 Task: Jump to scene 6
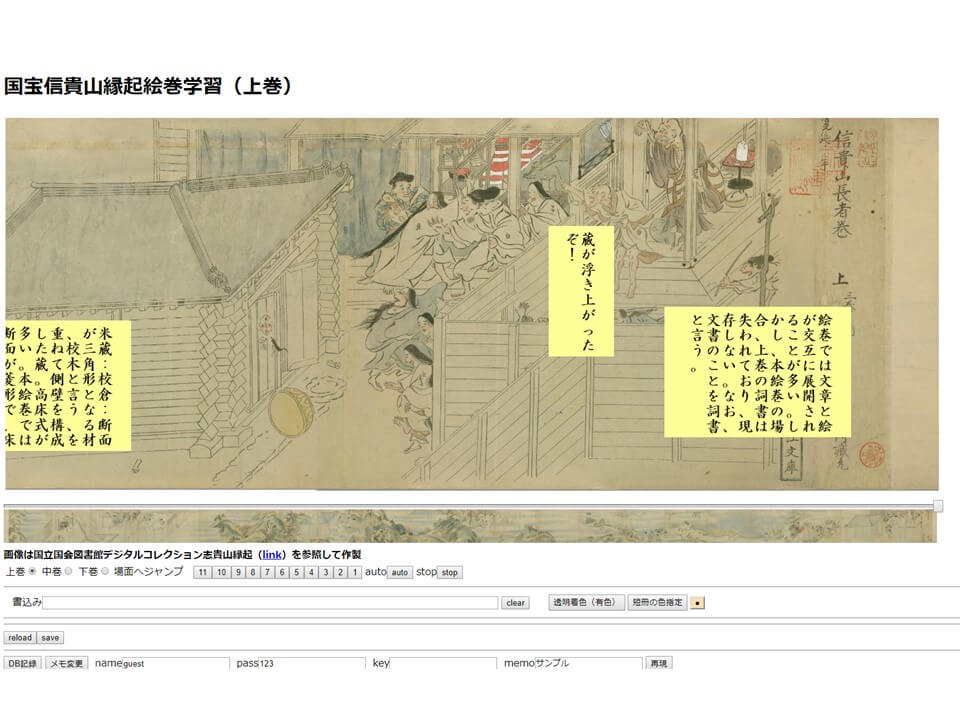282,572
